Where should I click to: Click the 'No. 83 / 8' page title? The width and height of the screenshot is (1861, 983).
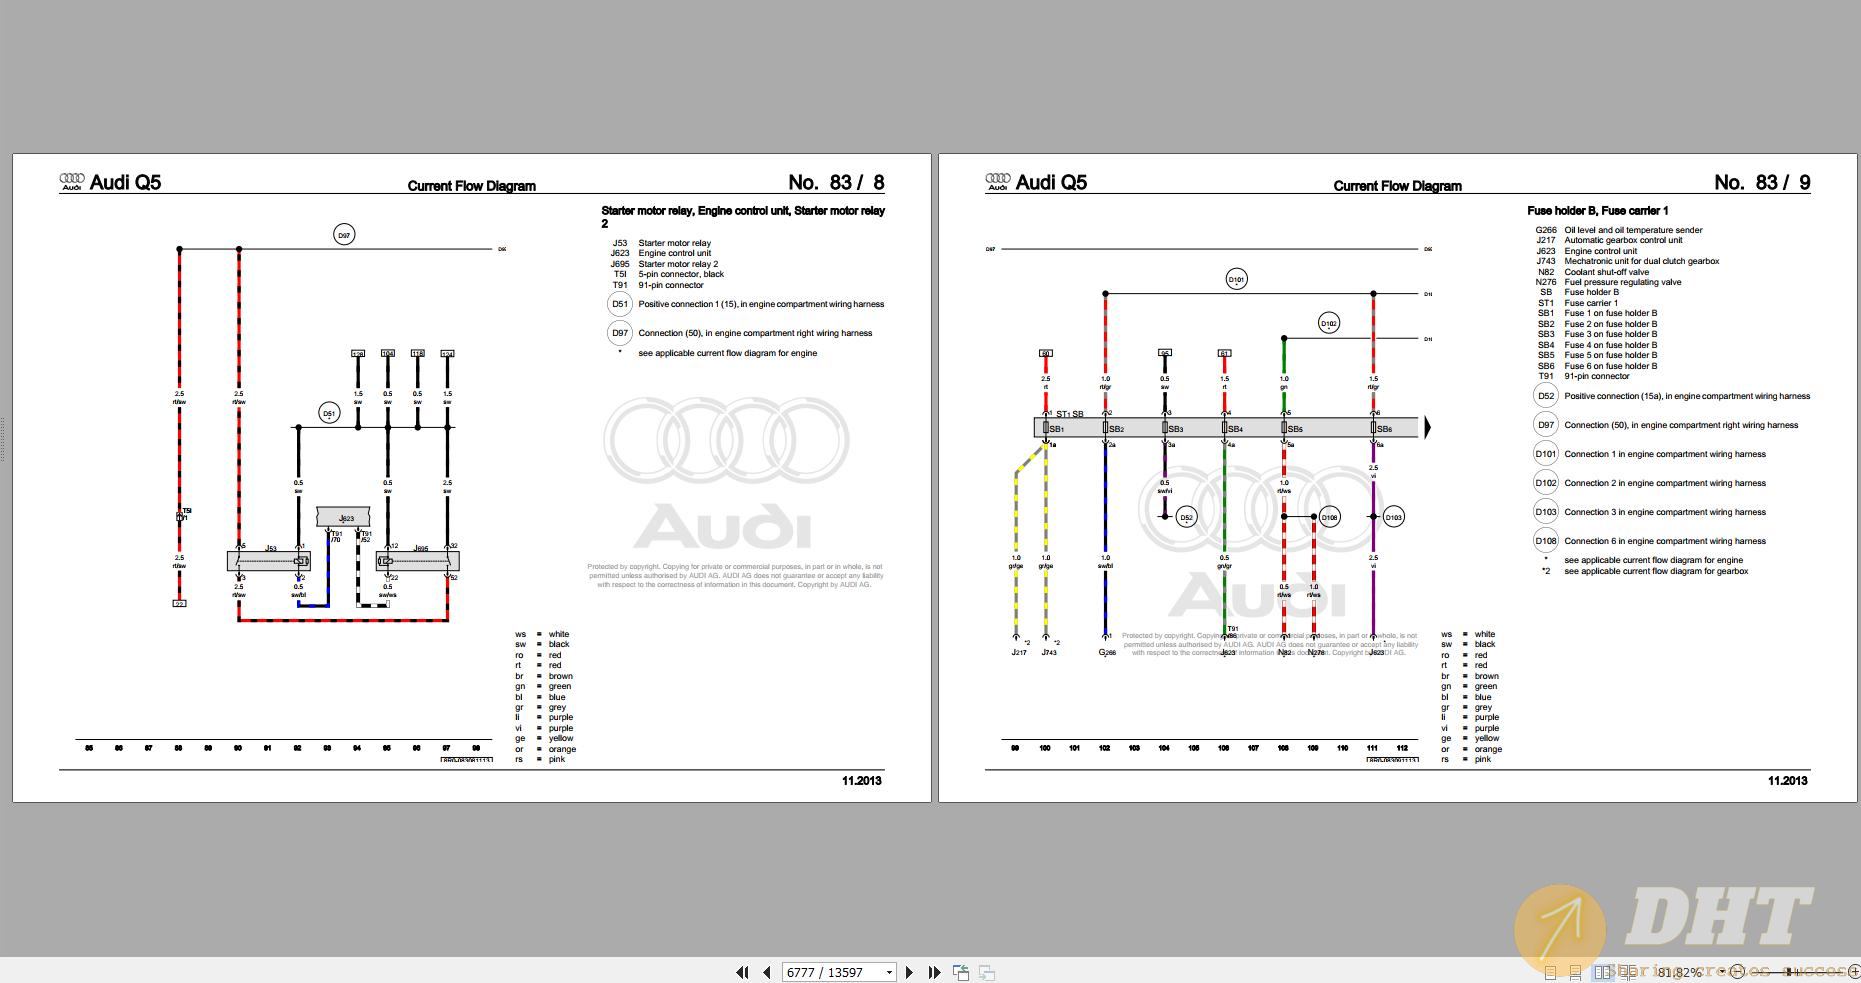(x=836, y=182)
